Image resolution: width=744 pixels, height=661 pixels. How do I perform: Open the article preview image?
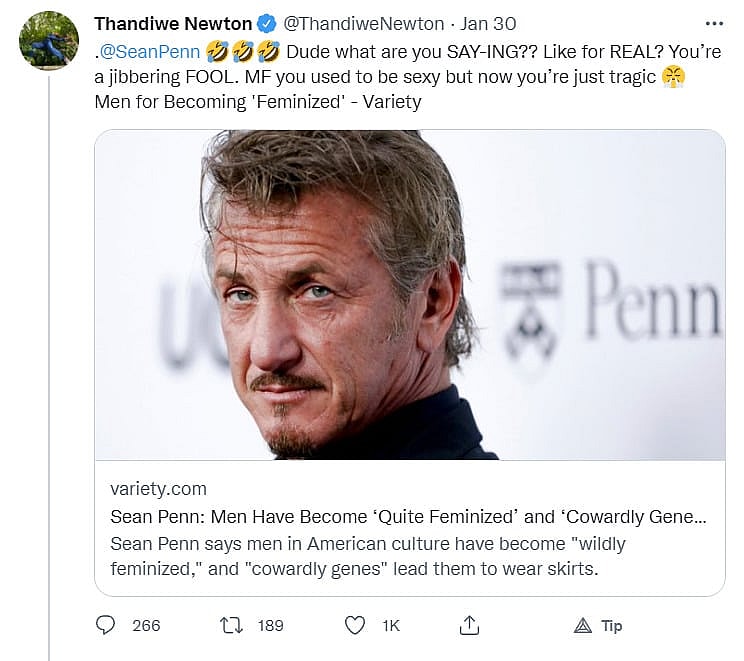pyautogui.click(x=410, y=295)
